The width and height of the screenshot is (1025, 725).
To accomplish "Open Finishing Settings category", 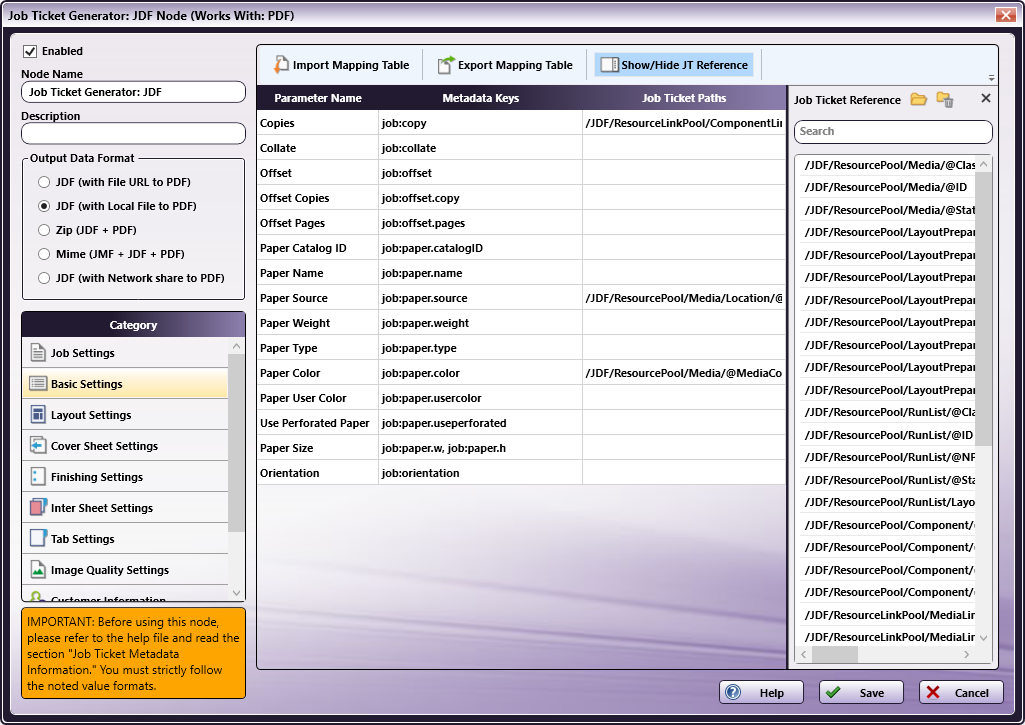I will point(125,477).
